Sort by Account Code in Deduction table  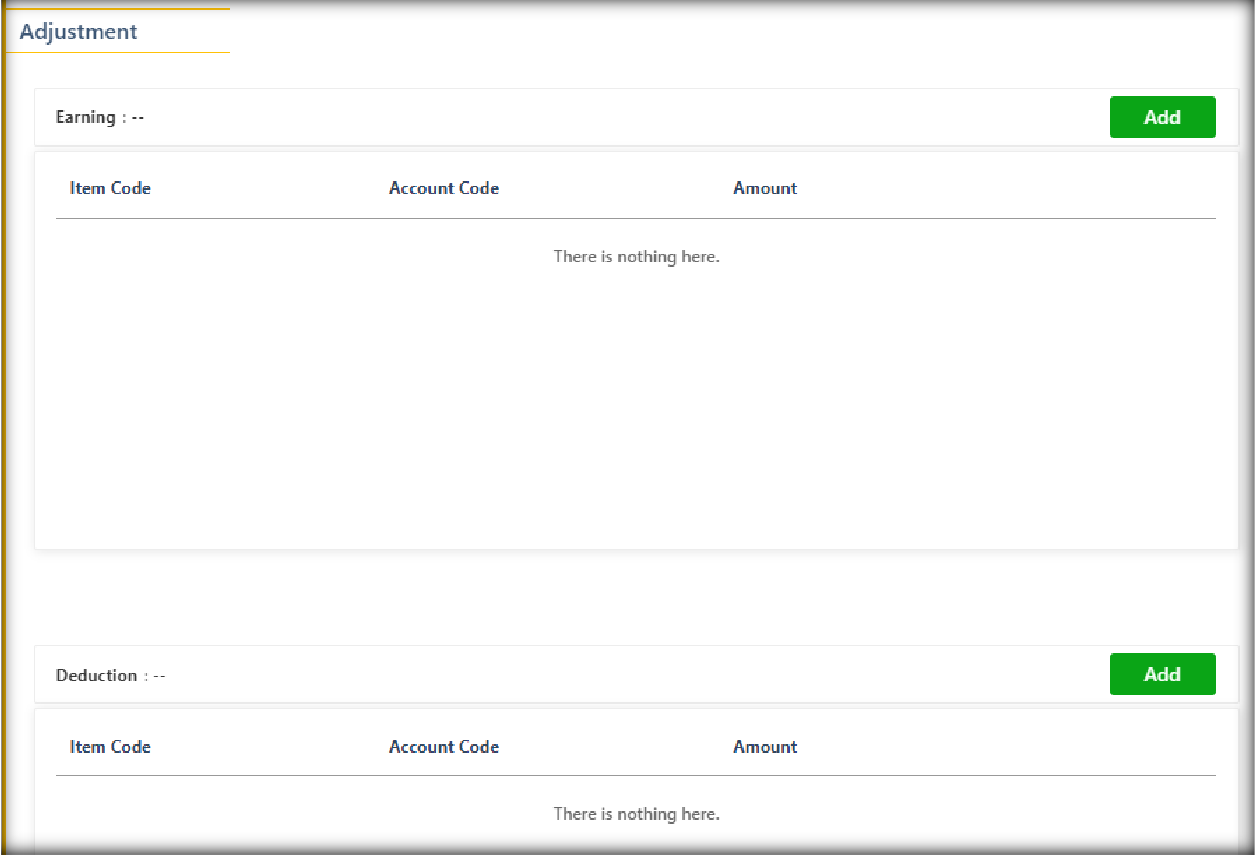pos(444,747)
